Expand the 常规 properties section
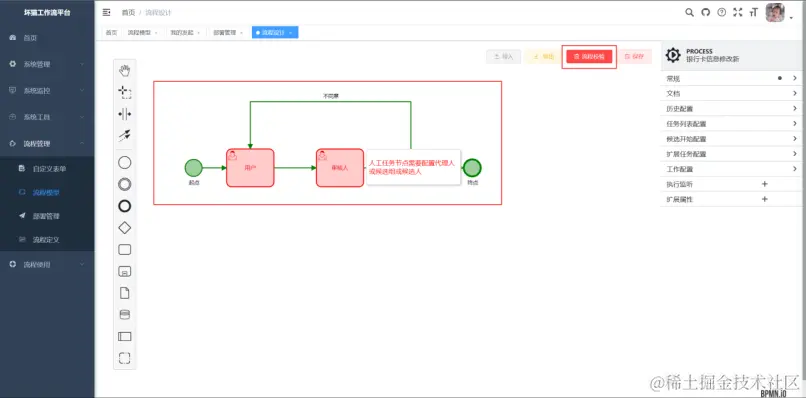Screen dimensions: 806x398 [731, 79]
